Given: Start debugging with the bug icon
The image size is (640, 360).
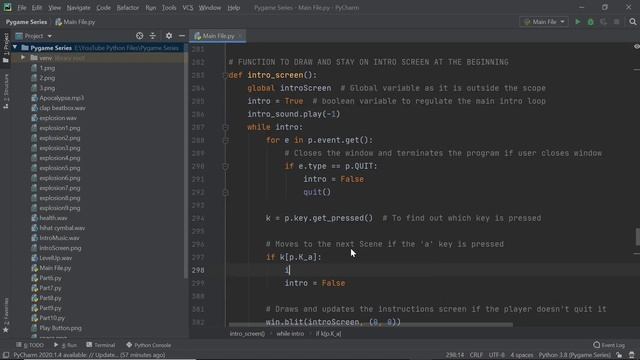Looking at the screenshot, I should click(x=591, y=22).
